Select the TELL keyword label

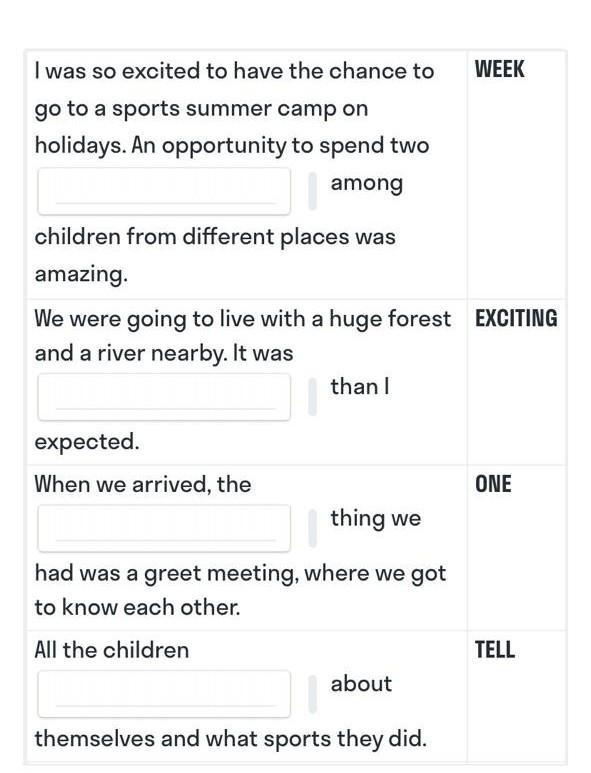[495, 650]
